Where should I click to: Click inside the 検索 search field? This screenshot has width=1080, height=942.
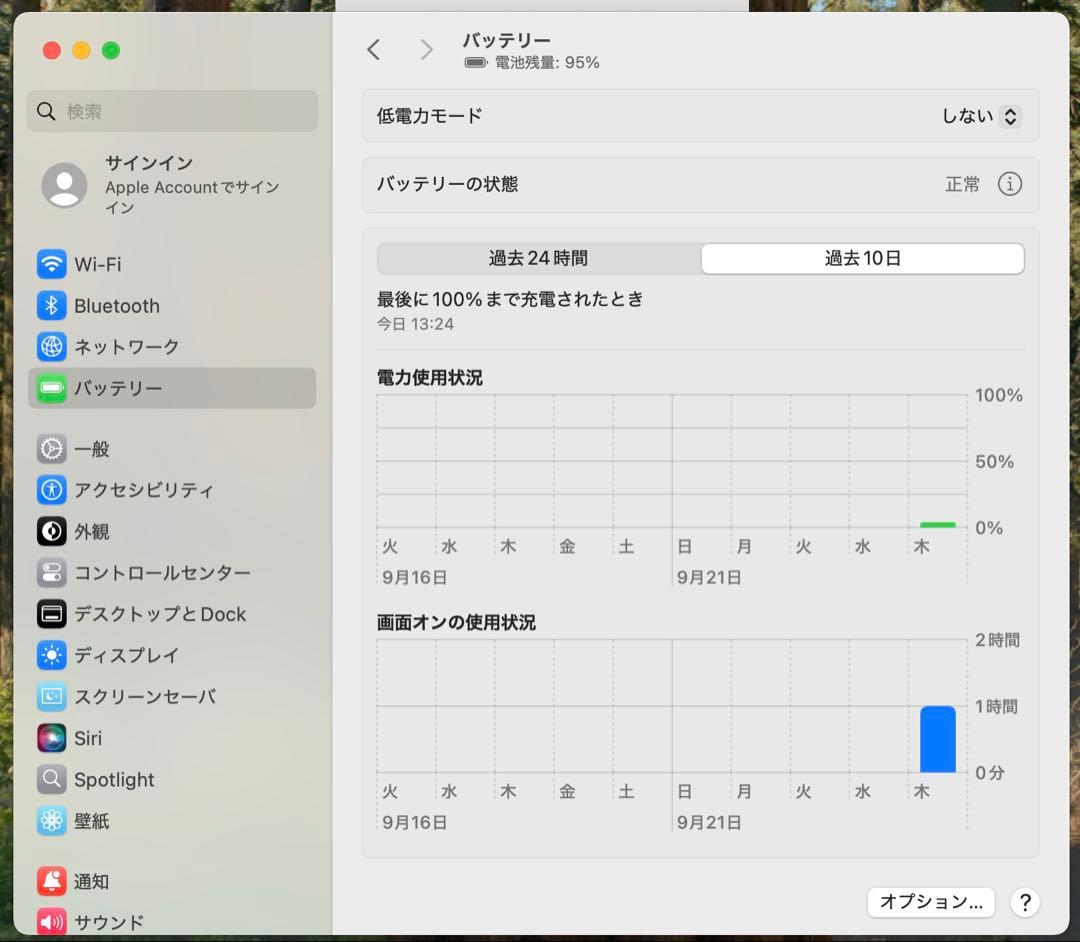(x=170, y=111)
